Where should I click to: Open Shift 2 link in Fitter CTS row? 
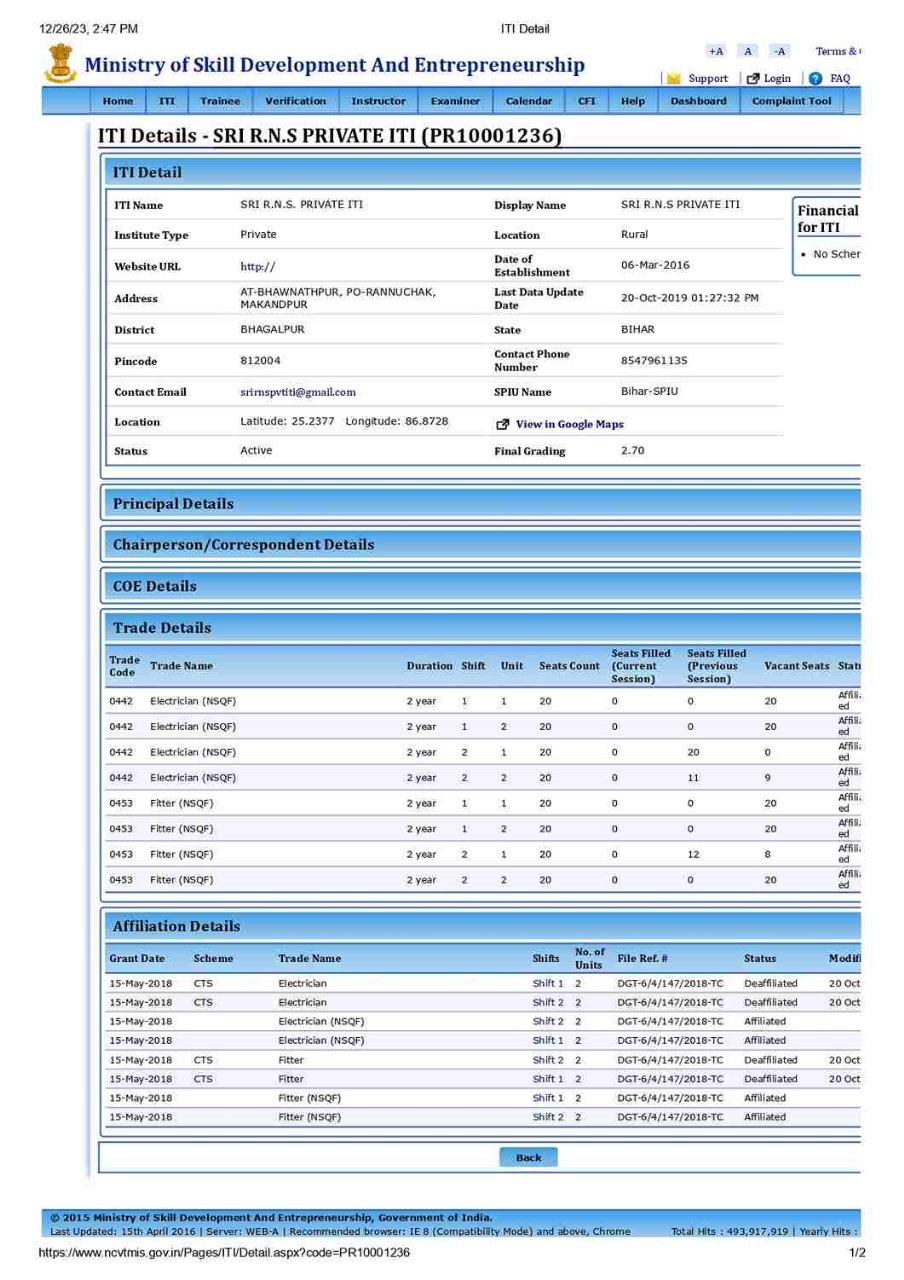[x=548, y=1060]
